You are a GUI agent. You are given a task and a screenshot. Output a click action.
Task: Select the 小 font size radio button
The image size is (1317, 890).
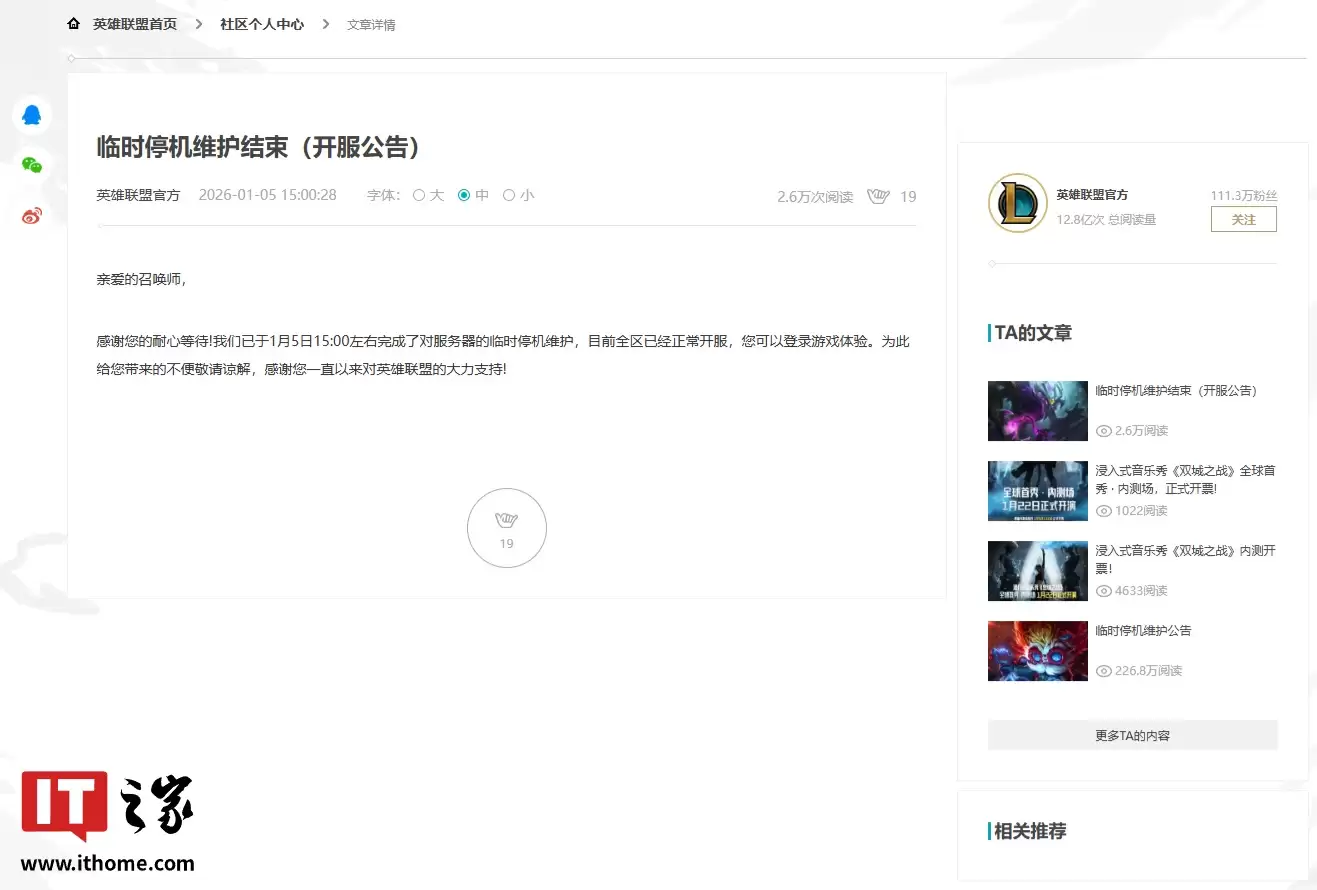(x=509, y=196)
